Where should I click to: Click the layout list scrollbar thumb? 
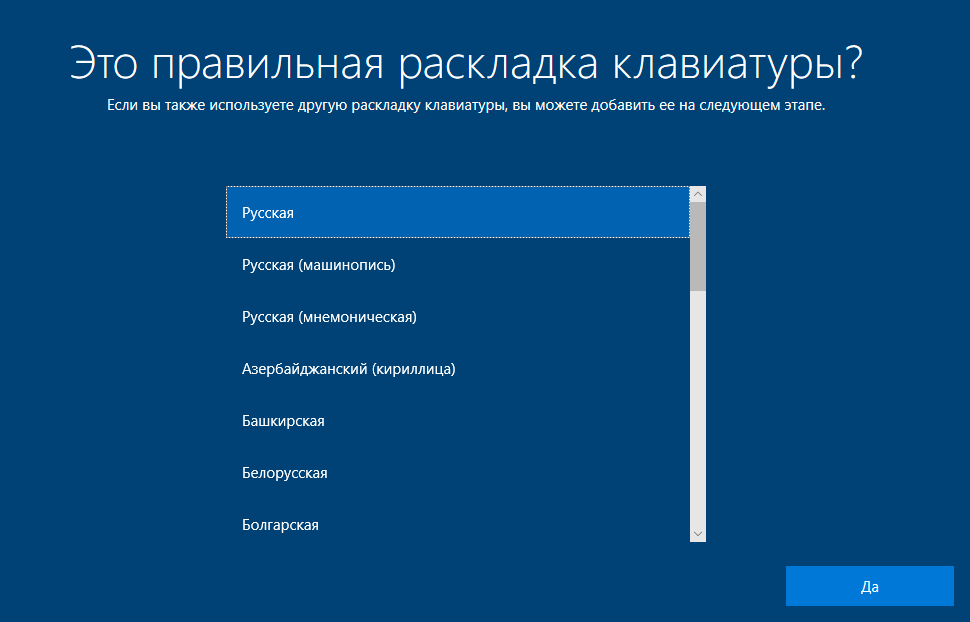click(x=698, y=246)
